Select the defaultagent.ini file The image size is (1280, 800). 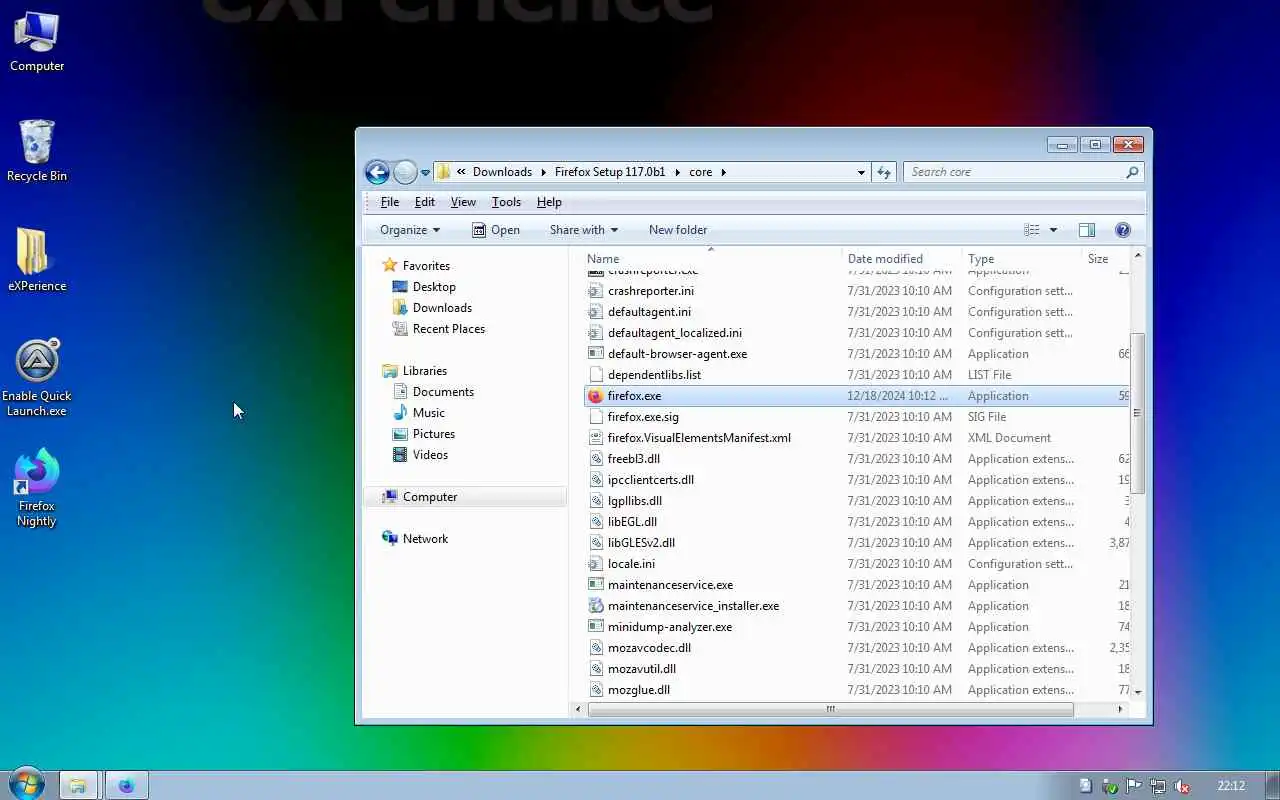tap(649, 312)
